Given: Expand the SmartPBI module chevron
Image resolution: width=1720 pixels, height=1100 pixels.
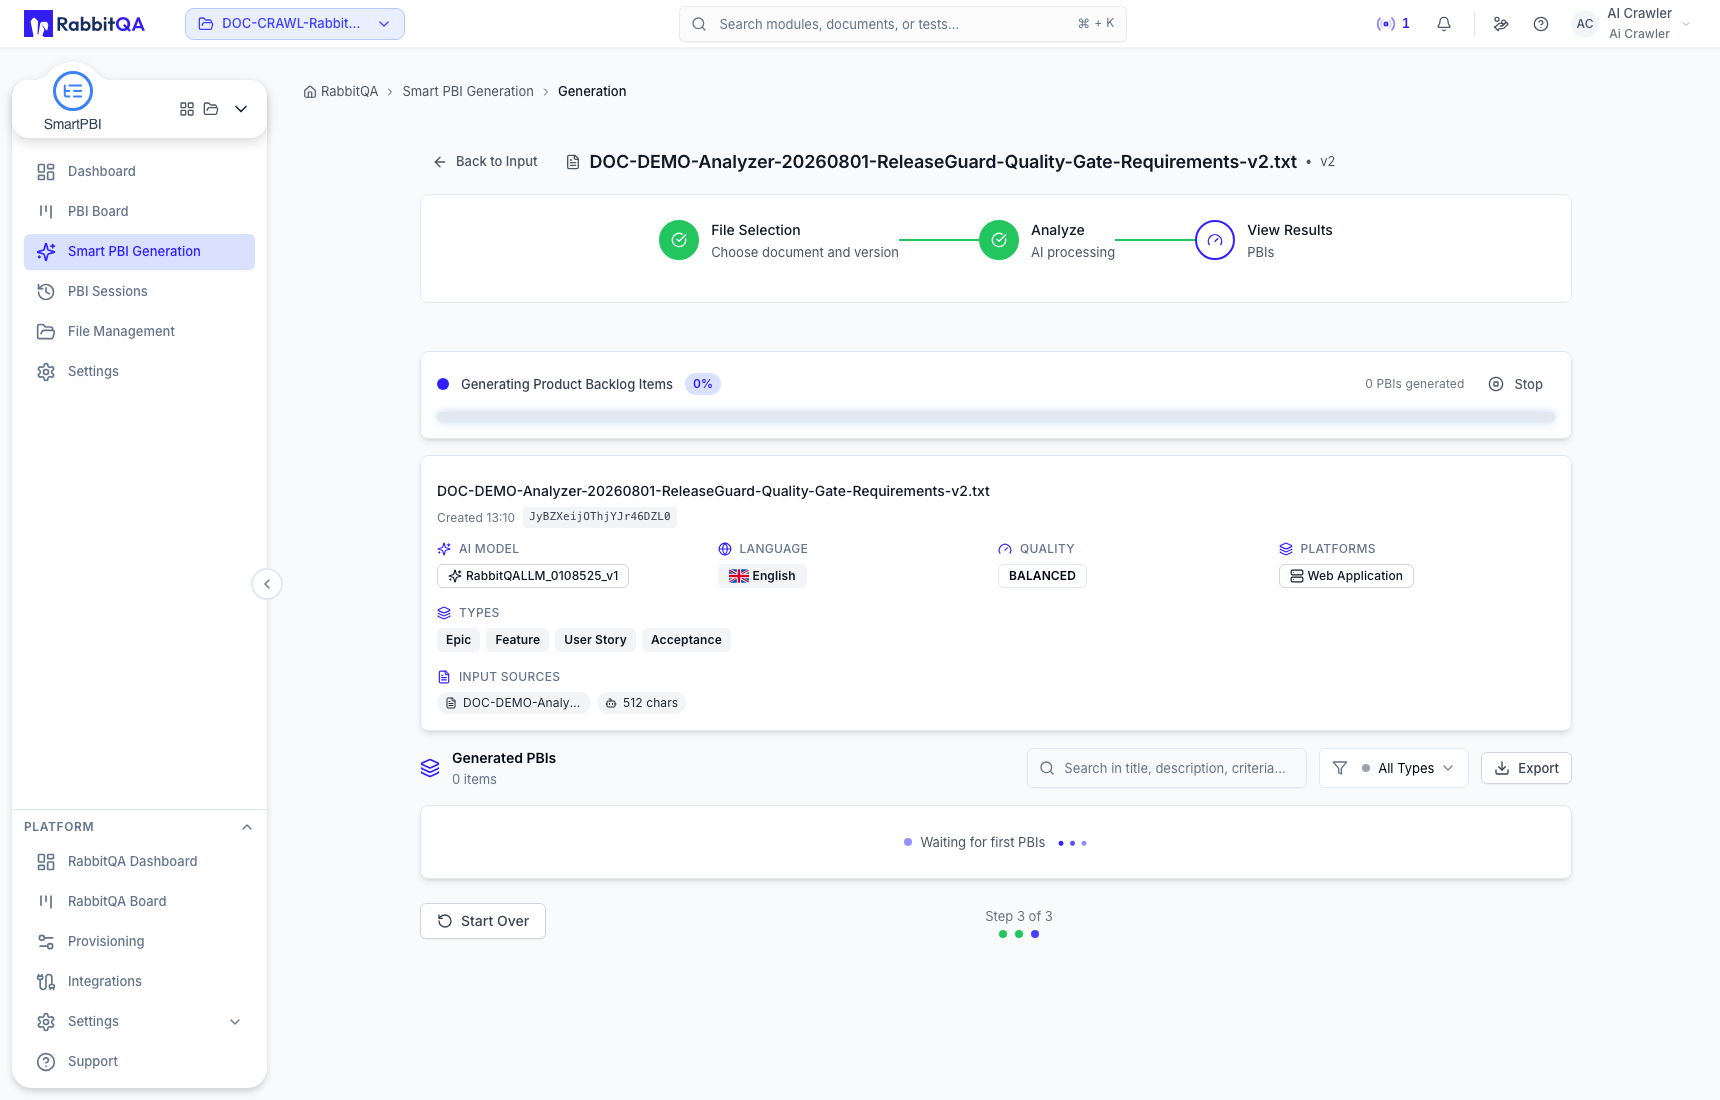Looking at the screenshot, I should (x=241, y=109).
